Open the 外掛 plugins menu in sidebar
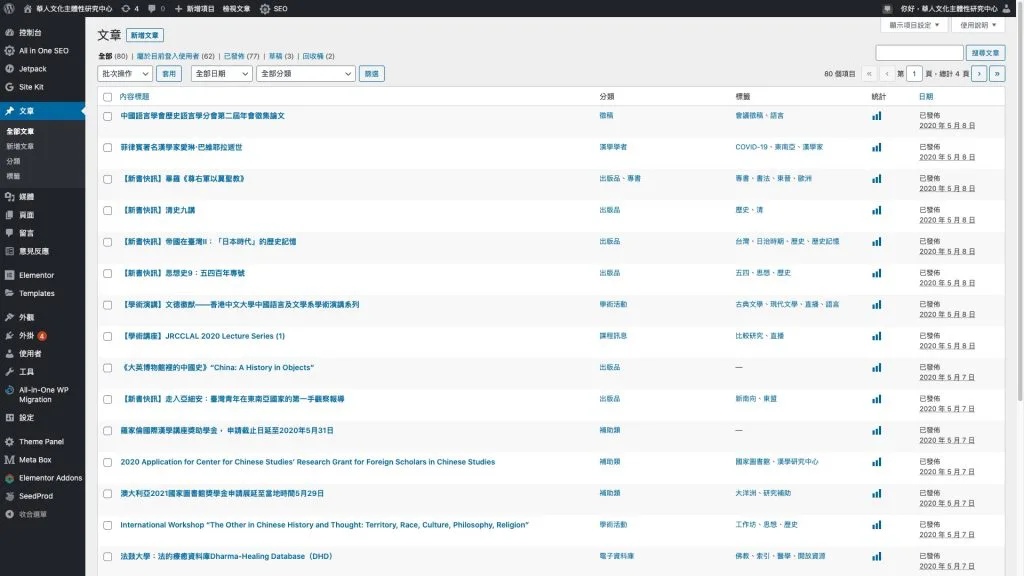 (26, 336)
